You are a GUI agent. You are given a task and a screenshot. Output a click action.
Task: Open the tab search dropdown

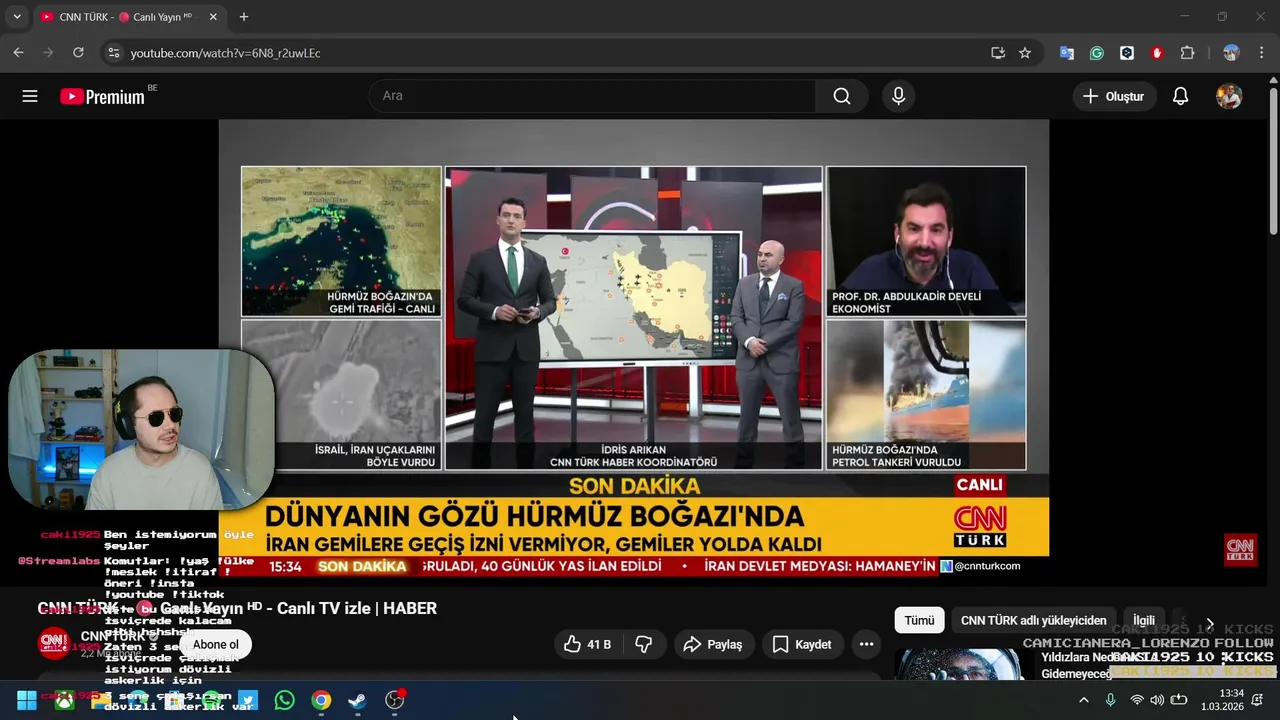pyautogui.click(x=16, y=17)
